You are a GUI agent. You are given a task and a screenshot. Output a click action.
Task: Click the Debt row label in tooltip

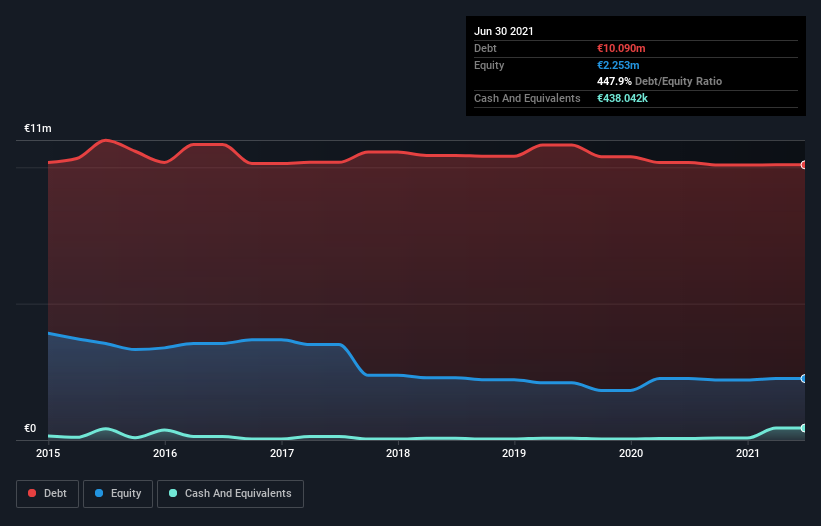pyautogui.click(x=485, y=48)
